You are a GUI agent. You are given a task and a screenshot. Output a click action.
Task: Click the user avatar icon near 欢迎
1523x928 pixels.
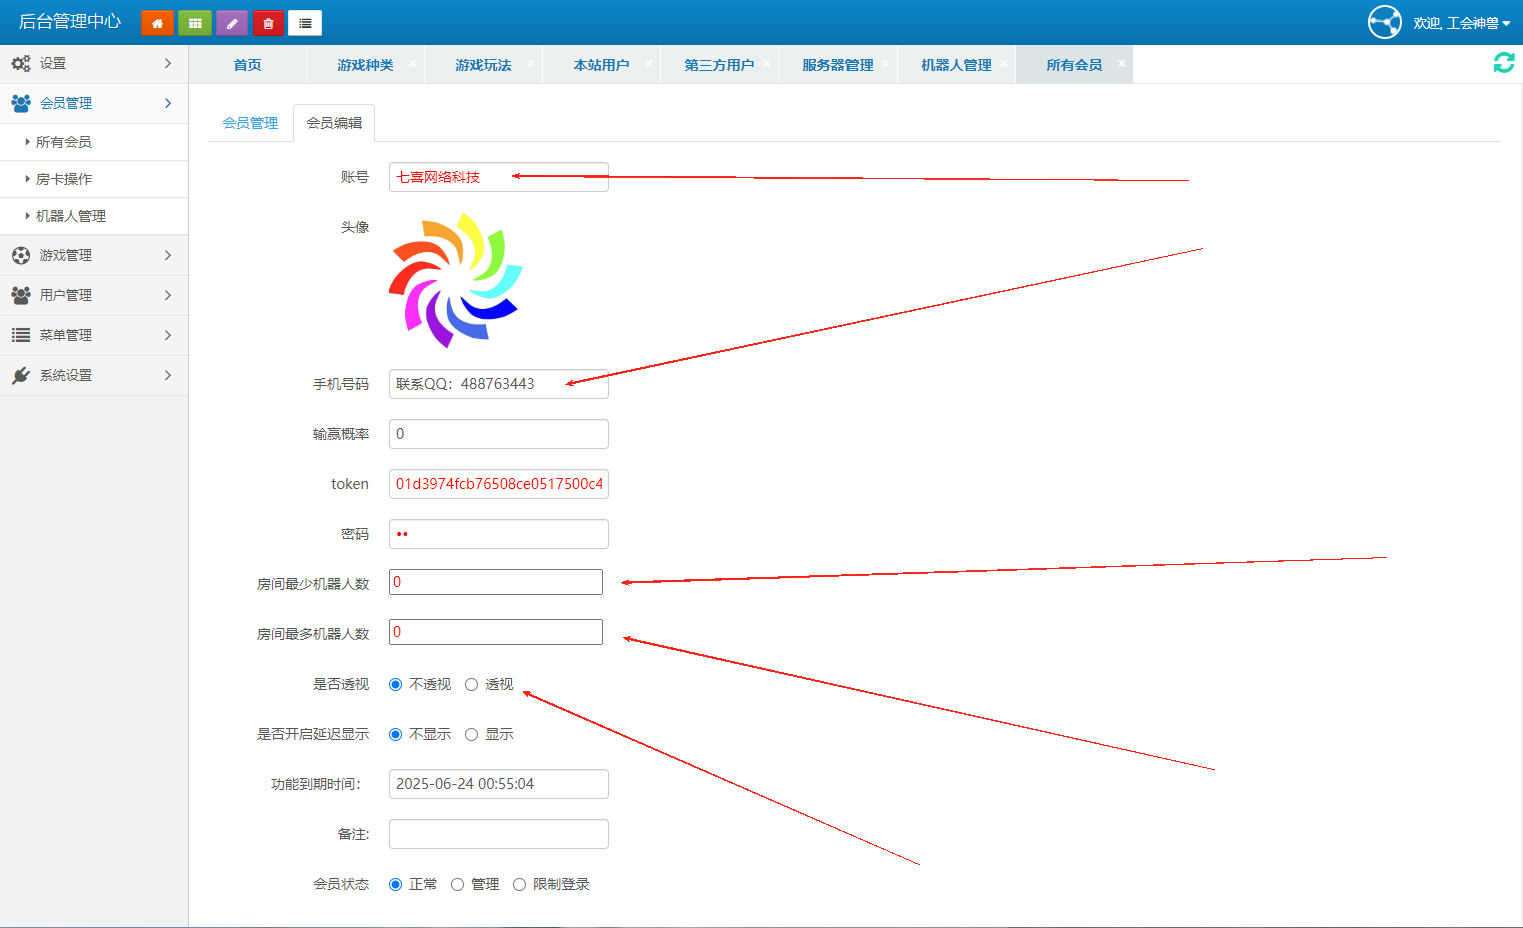click(x=1384, y=21)
